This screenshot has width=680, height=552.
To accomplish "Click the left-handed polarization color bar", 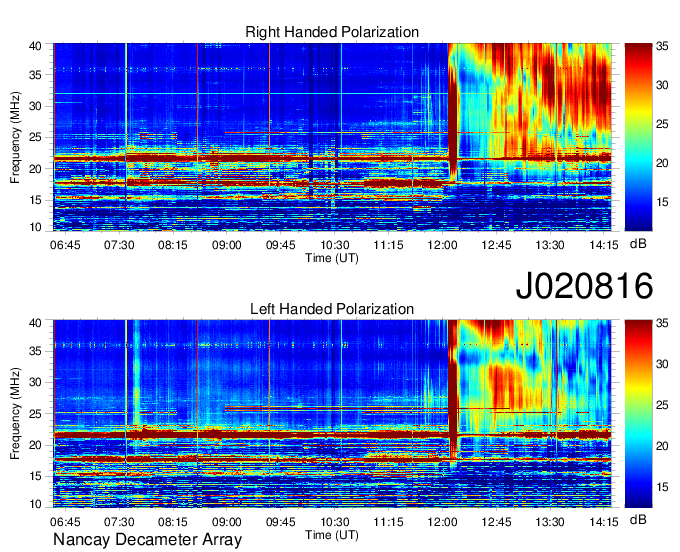I will tap(638, 414).
